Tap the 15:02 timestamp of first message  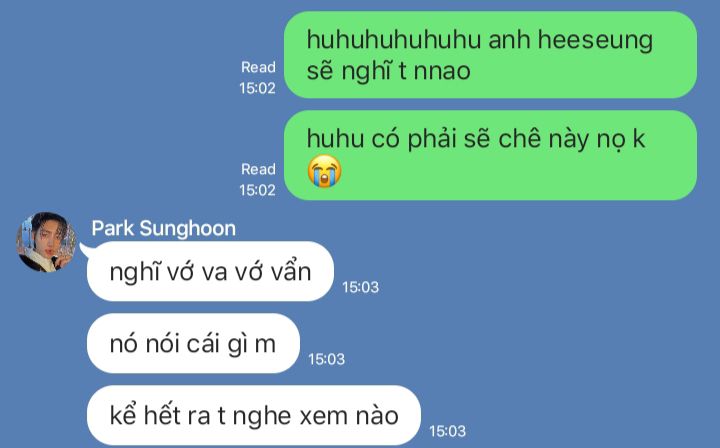pyautogui.click(x=257, y=88)
